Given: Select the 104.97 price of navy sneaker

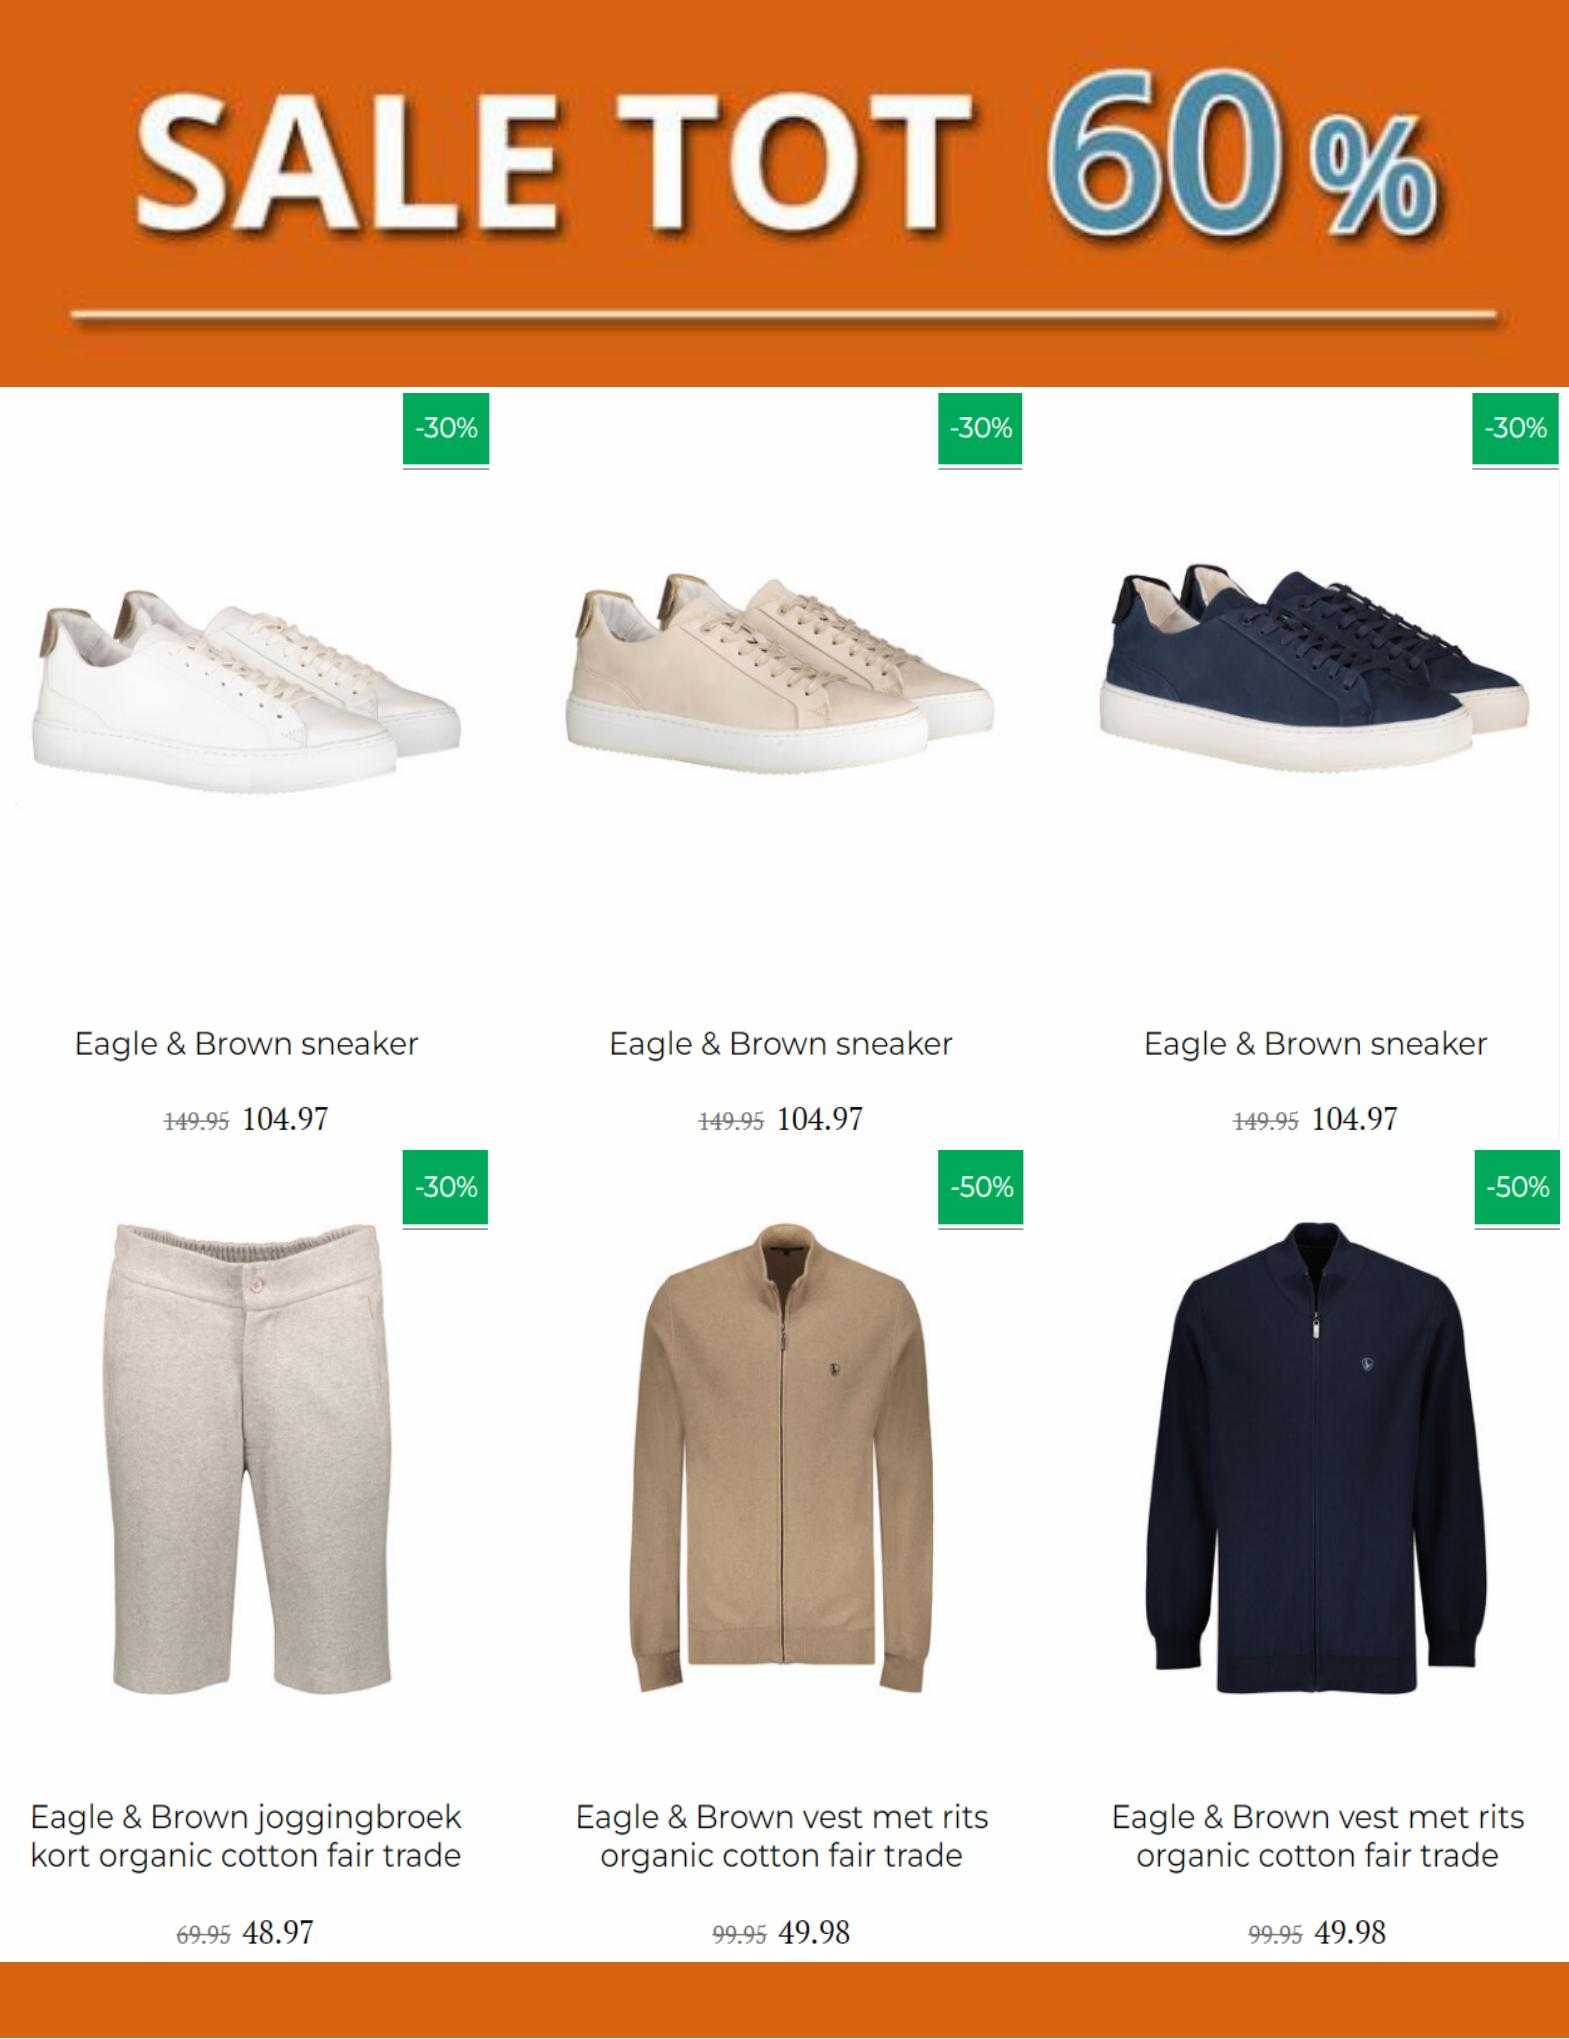Looking at the screenshot, I should tap(1354, 1118).
